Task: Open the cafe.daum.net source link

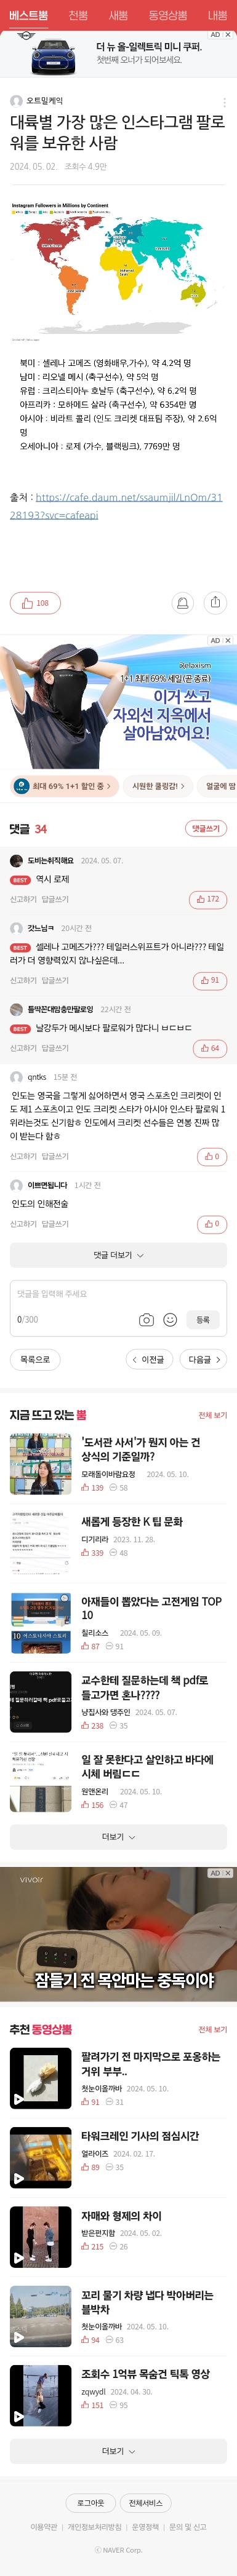Action: tap(116, 505)
